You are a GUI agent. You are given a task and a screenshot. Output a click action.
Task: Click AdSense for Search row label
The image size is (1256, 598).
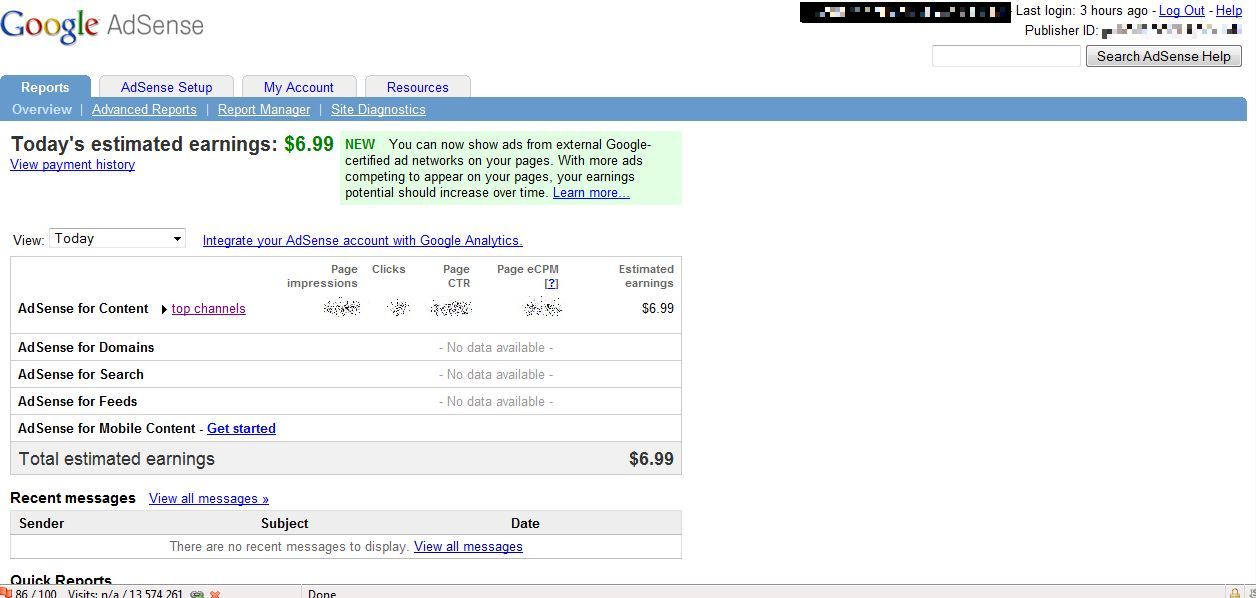(81, 374)
